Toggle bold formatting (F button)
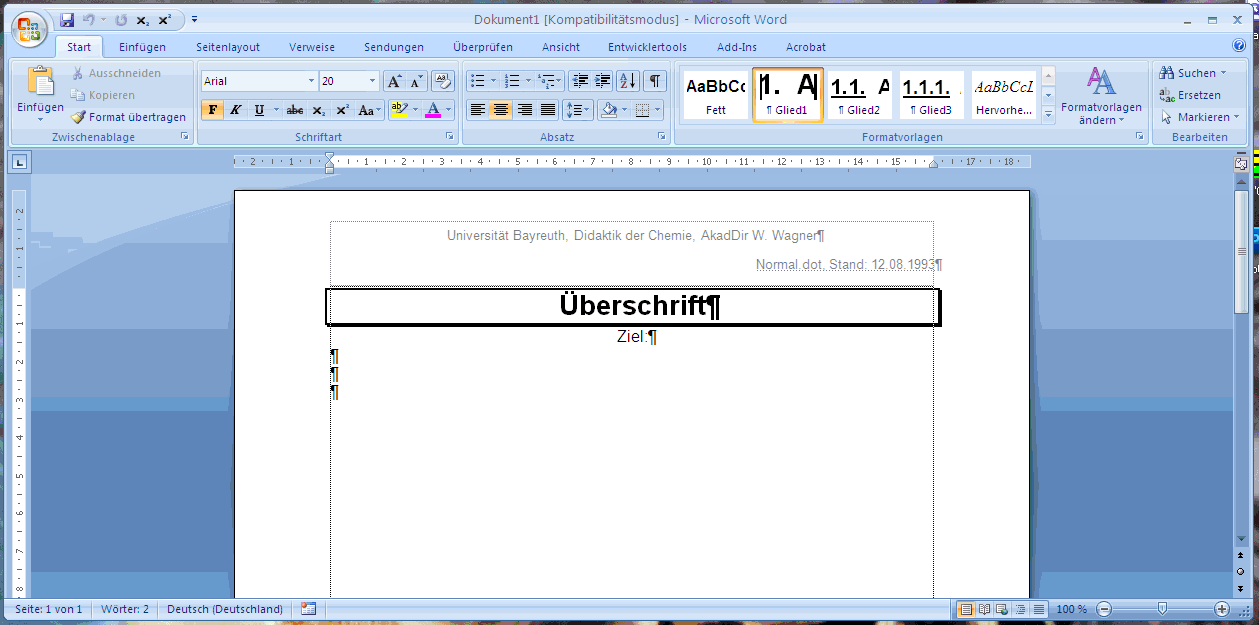The height and width of the screenshot is (625, 1259). [212, 110]
